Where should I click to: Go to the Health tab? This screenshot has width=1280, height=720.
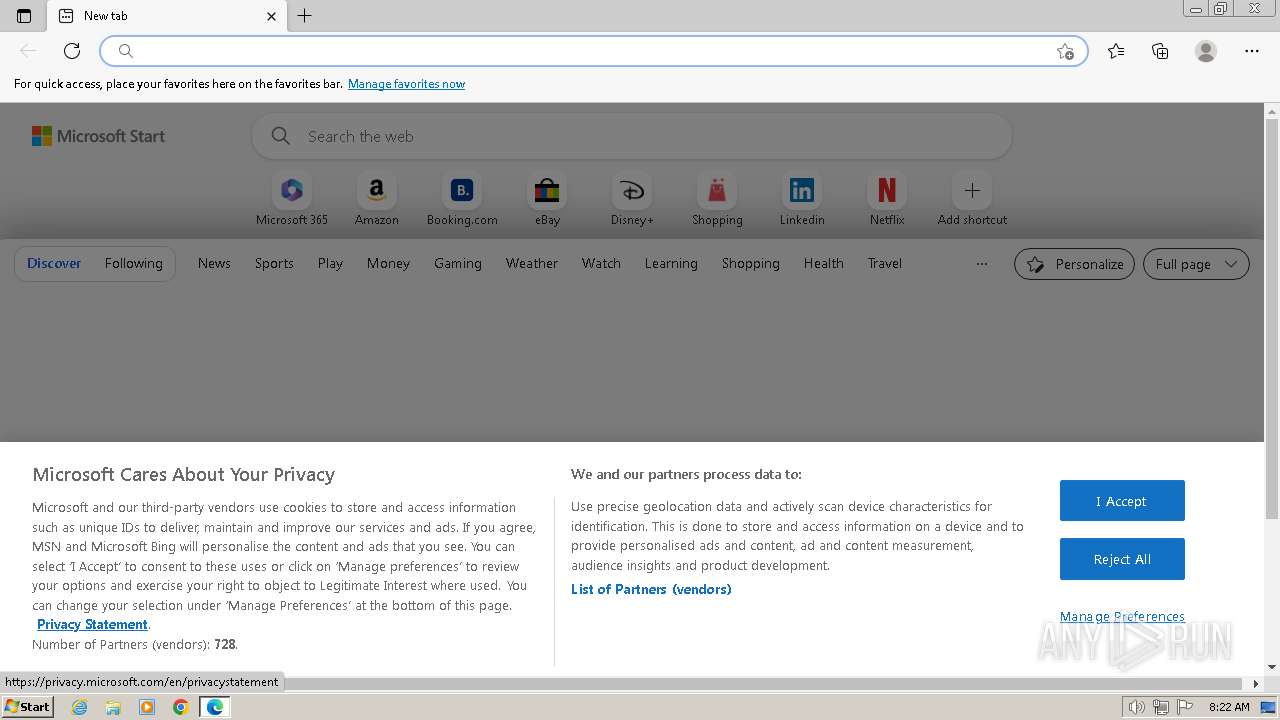(x=824, y=263)
